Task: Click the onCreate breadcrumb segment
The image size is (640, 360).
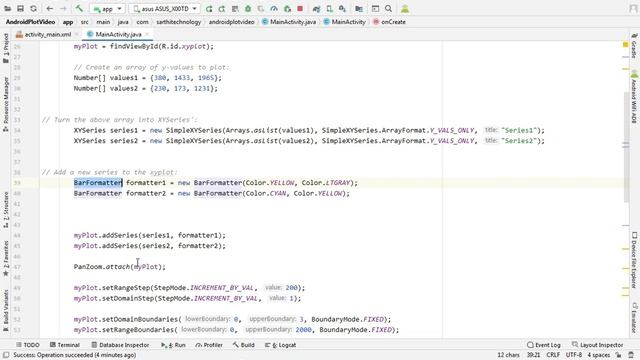Action: point(389,22)
